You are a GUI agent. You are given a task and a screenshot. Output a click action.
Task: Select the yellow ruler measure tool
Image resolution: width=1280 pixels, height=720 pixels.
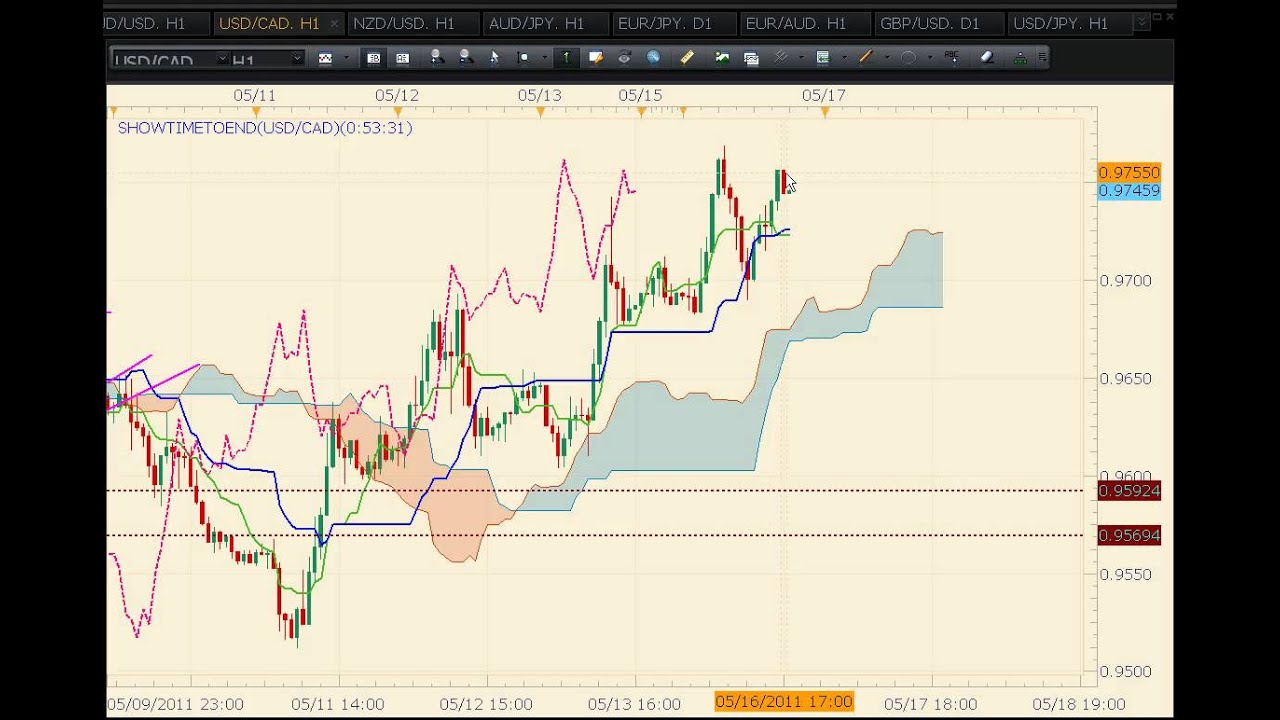pos(687,58)
